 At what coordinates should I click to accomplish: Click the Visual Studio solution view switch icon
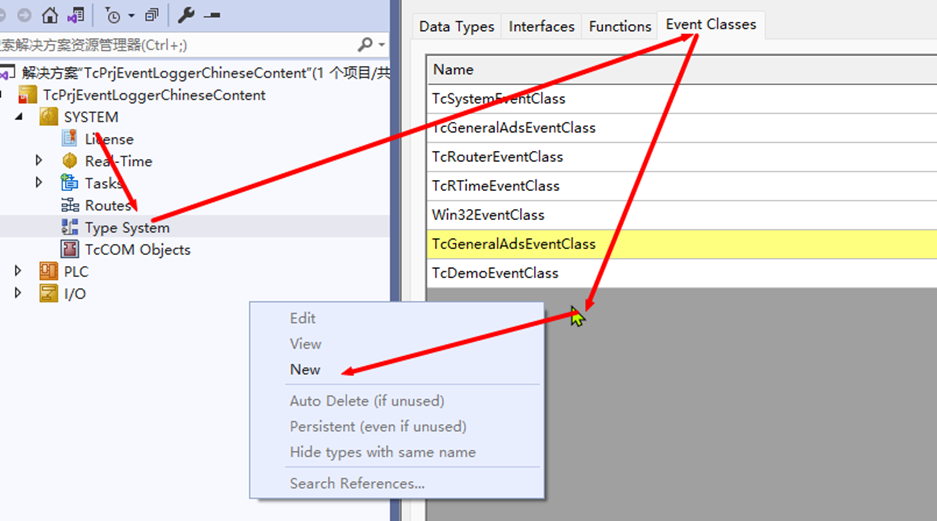(x=76, y=15)
